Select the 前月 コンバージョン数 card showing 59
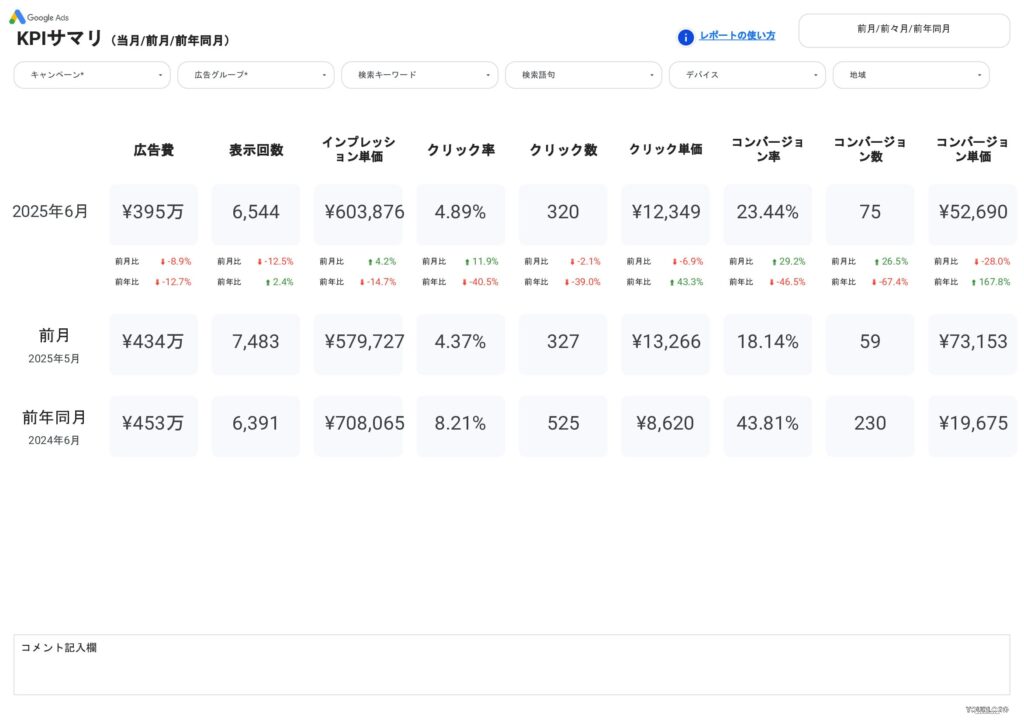The width and height of the screenshot is (1024, 723). point(870,342)
